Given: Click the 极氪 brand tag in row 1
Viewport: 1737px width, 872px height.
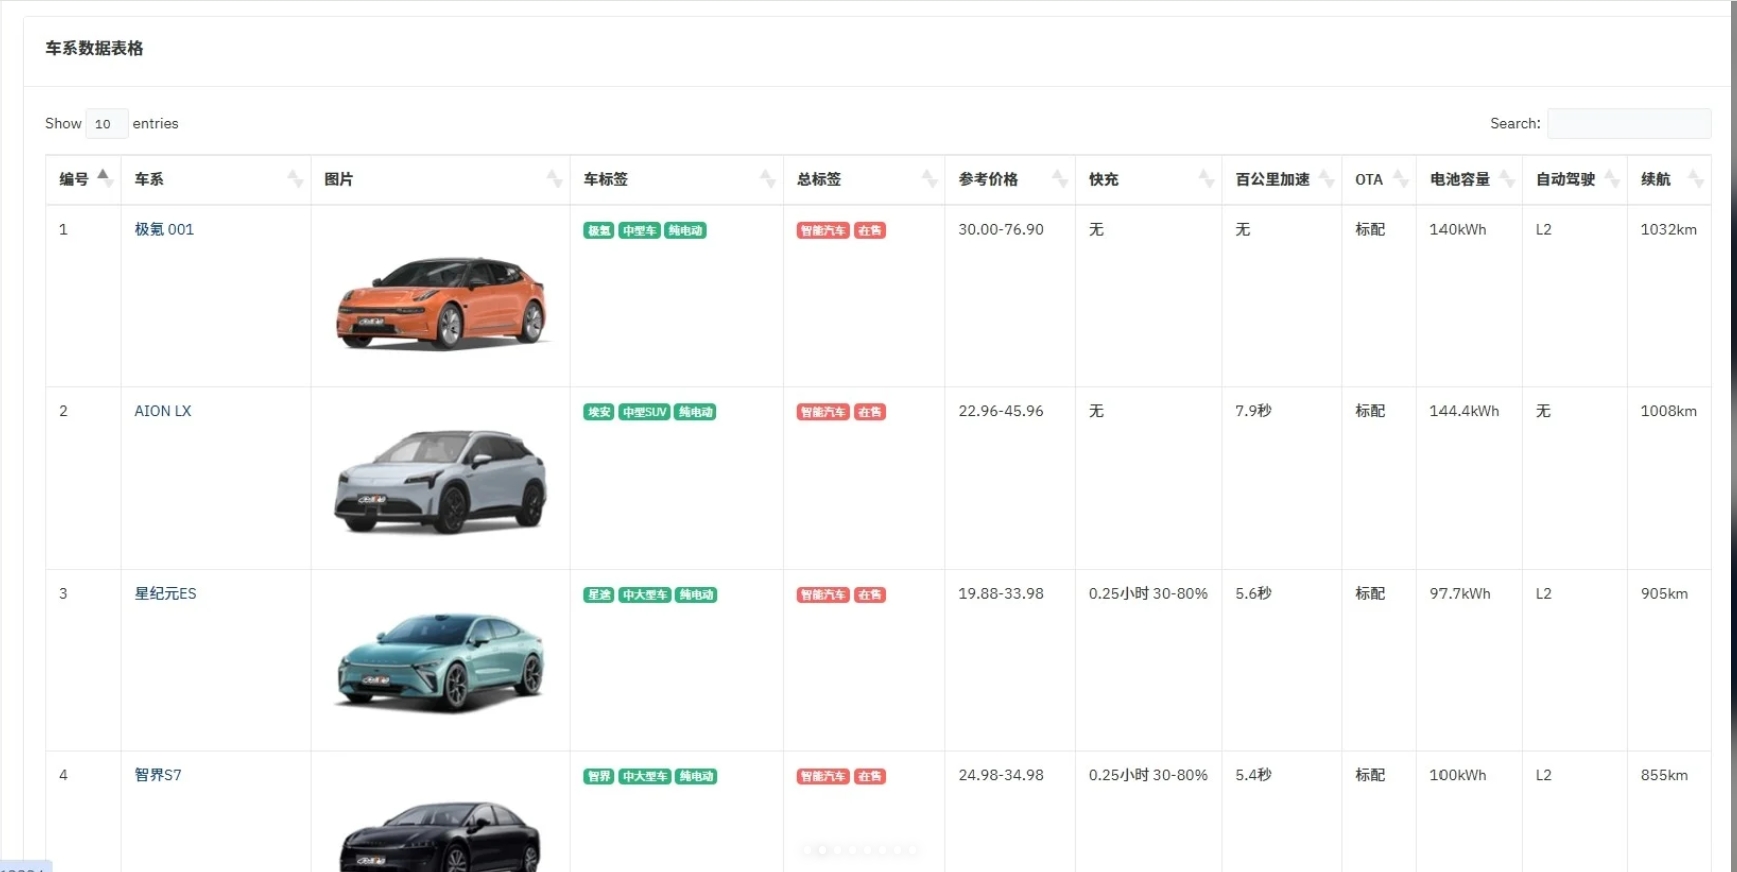Looking at the screenshot, I should 599,231.
